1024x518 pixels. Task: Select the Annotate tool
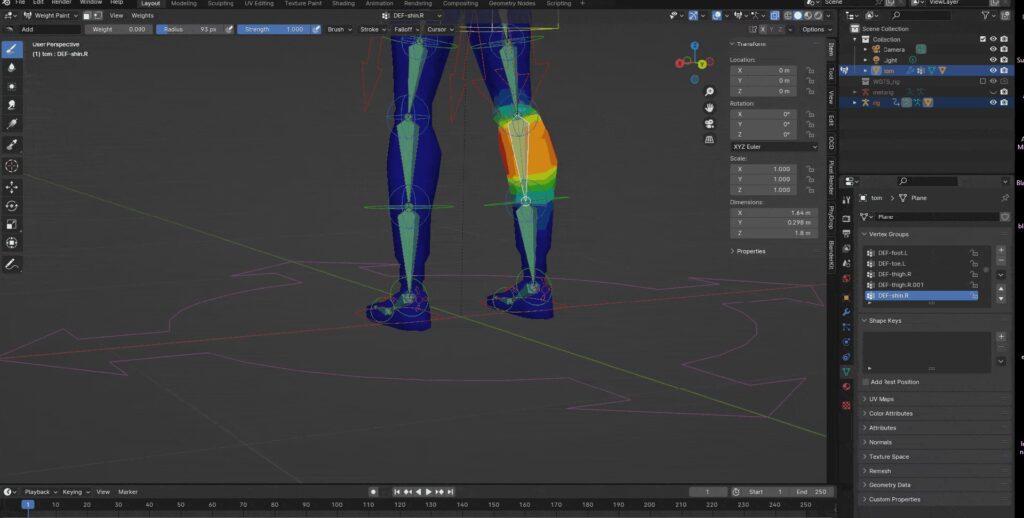(x=12, y=265)
